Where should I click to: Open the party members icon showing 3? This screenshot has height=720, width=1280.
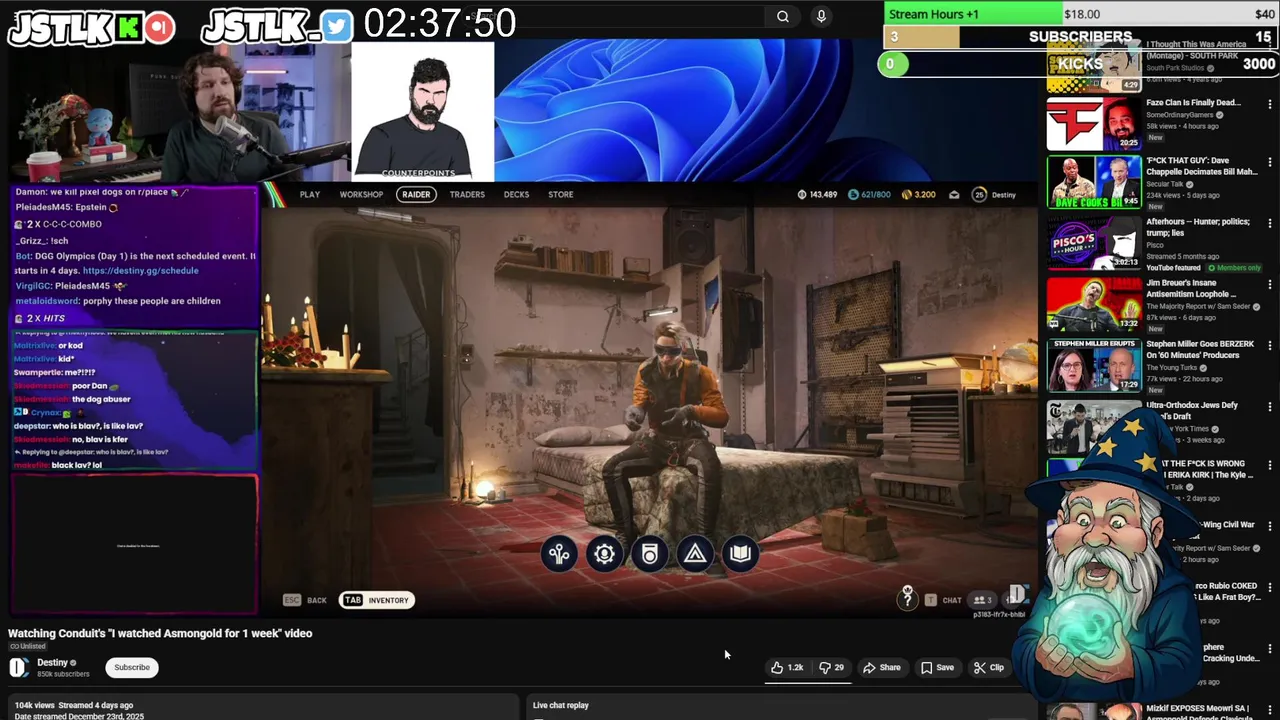pos(983,600)
